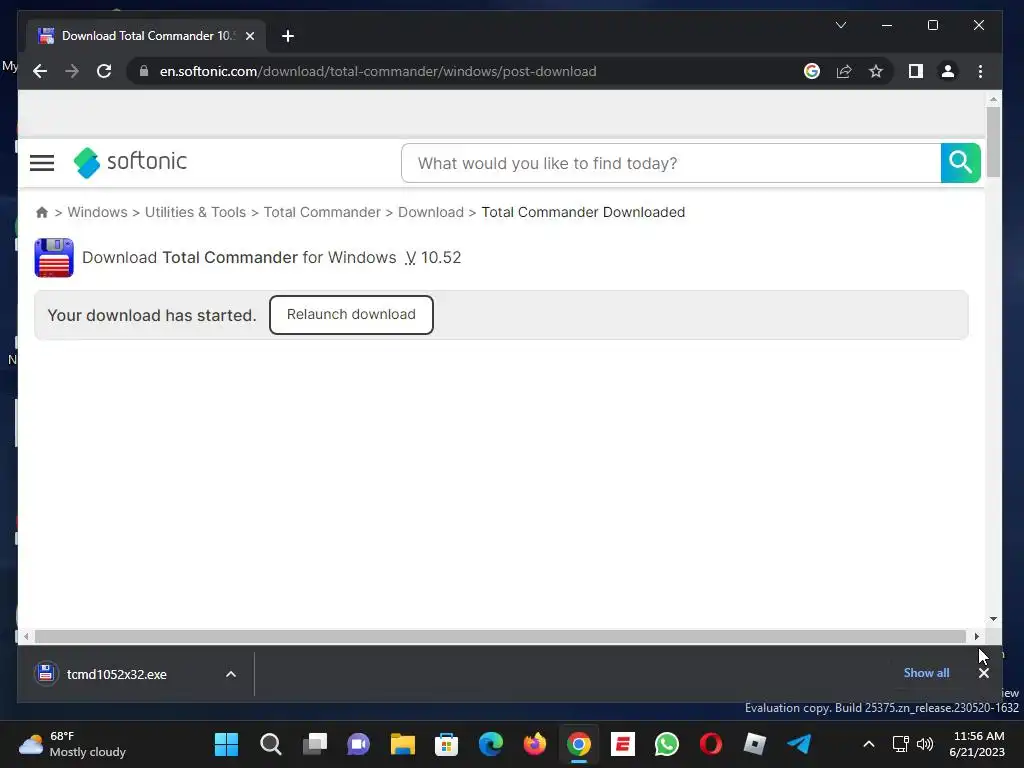Open Telegram from taskbar
The image size is (1024, 768).
[799, 744]
